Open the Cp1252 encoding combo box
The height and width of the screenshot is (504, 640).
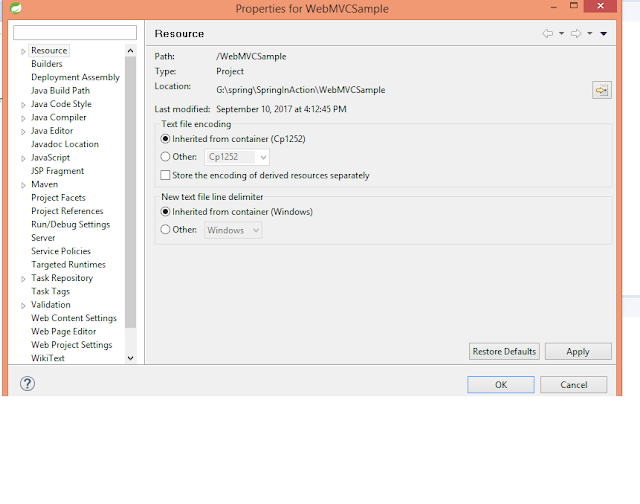click(237, 157)
